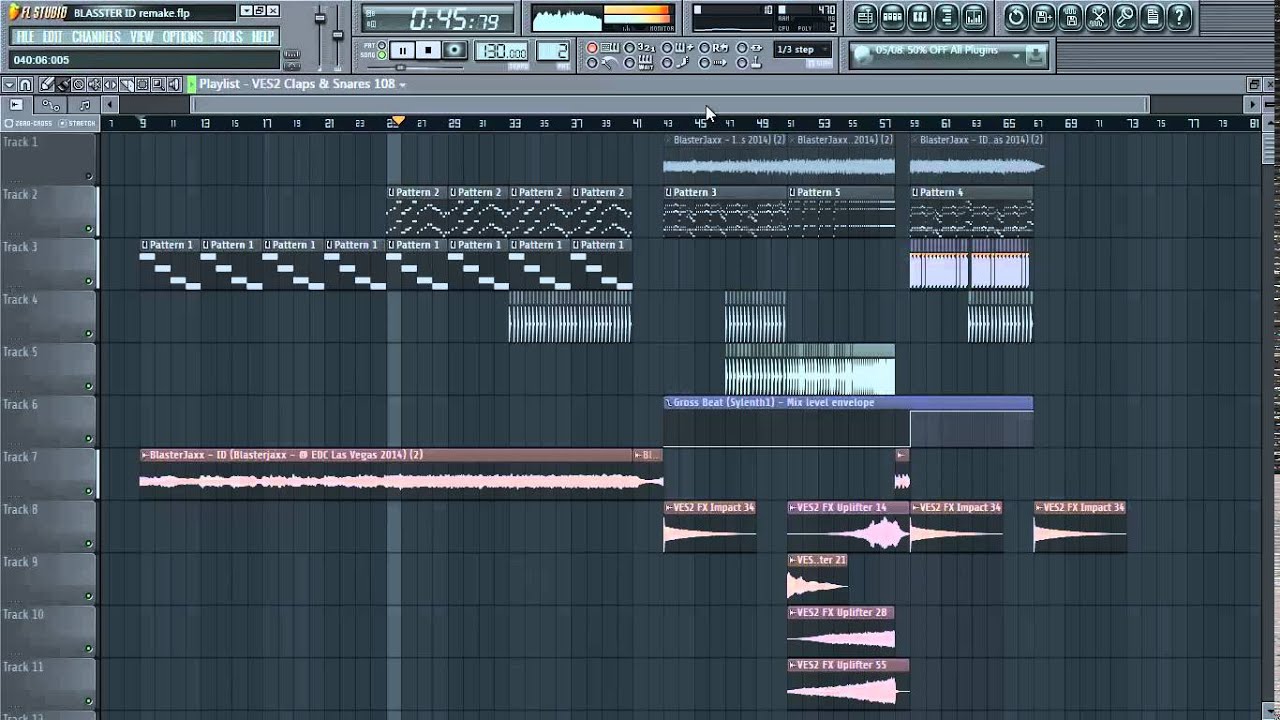Switch to automation clips curve icon

click(x=50, y=105)
